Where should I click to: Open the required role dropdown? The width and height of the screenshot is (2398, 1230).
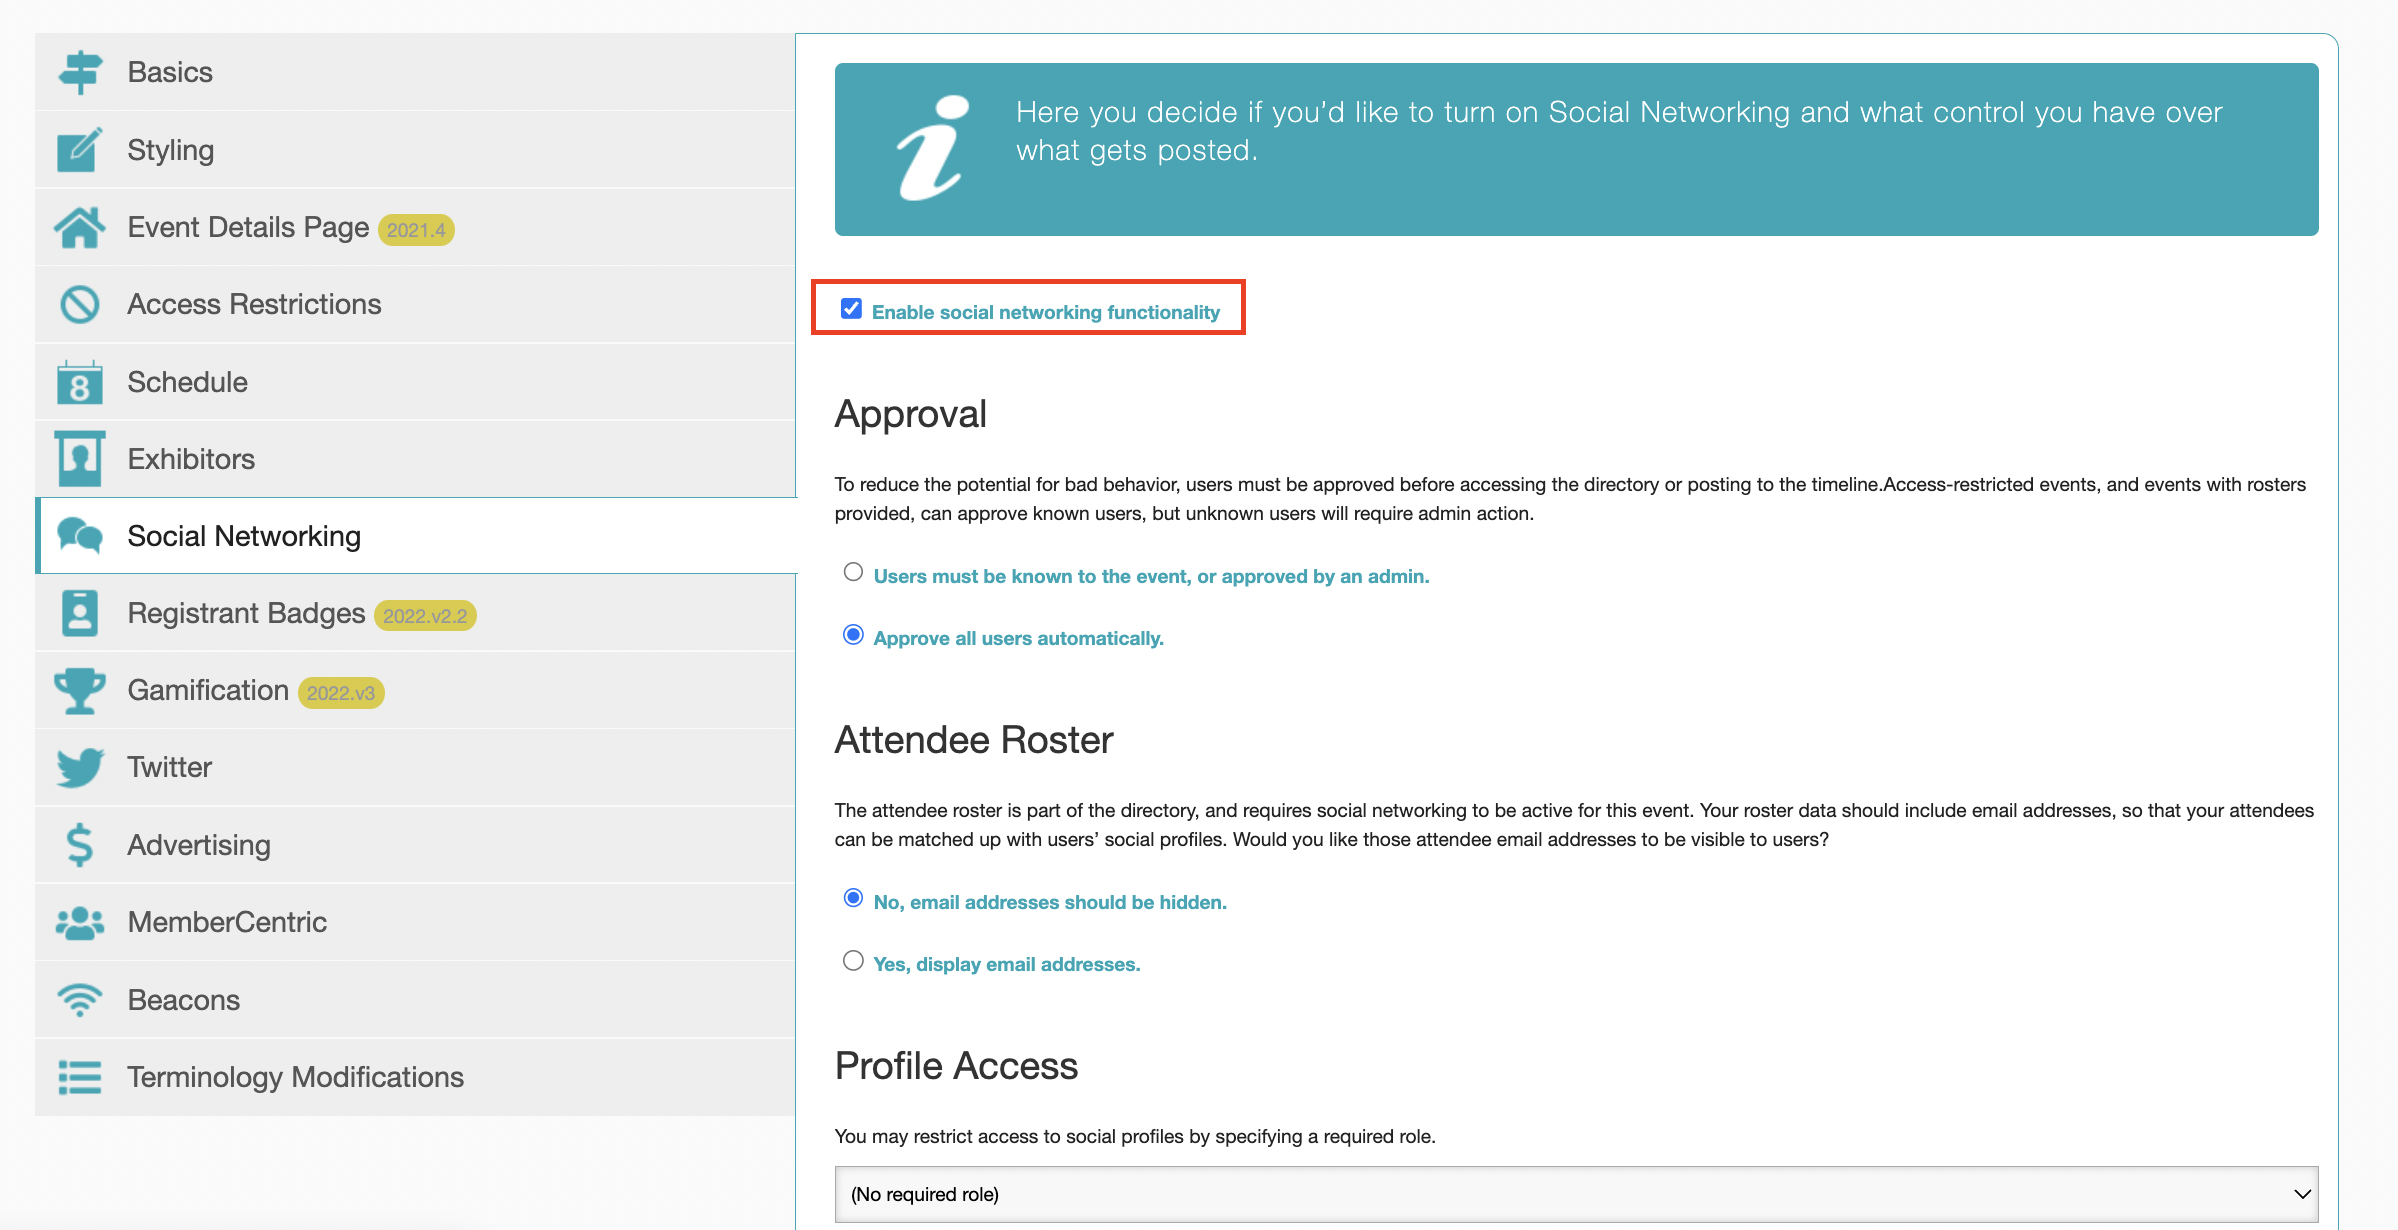1576,1194
